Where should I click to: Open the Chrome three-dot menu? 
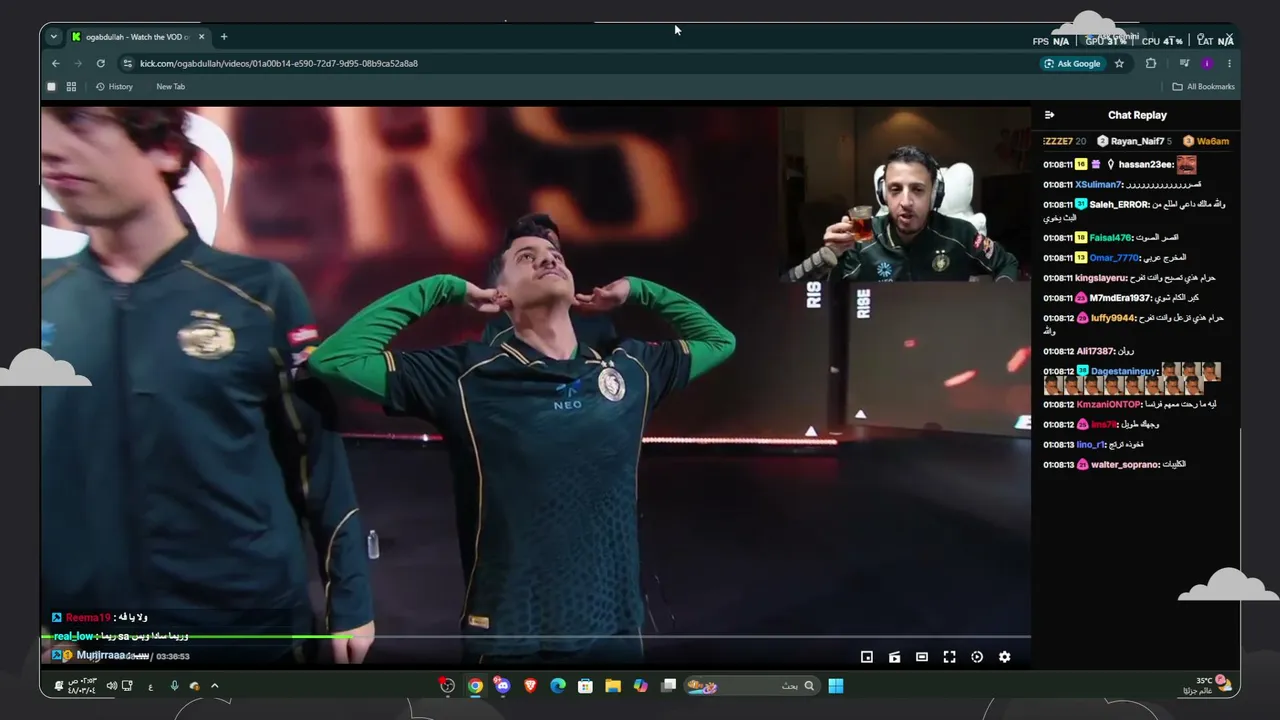[1229, 64]
